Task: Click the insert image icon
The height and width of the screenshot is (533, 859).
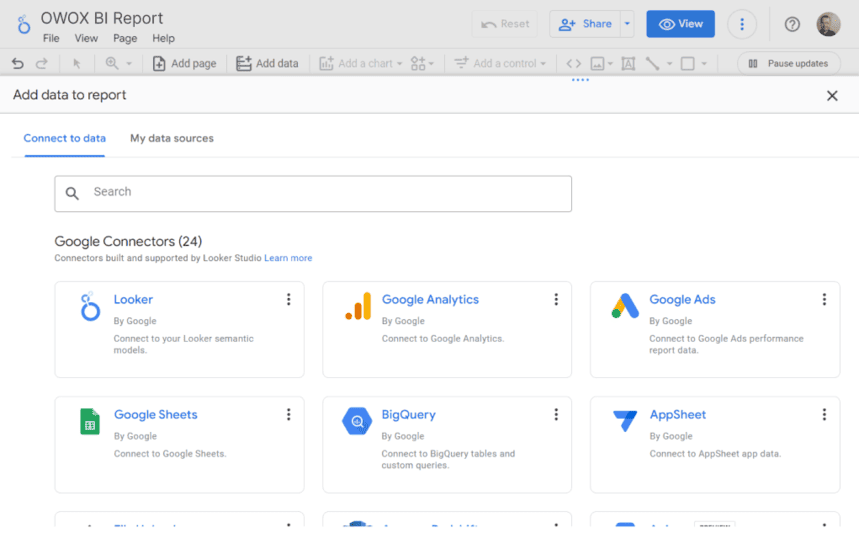Action: pyautogui.click(x=597, y=64)
